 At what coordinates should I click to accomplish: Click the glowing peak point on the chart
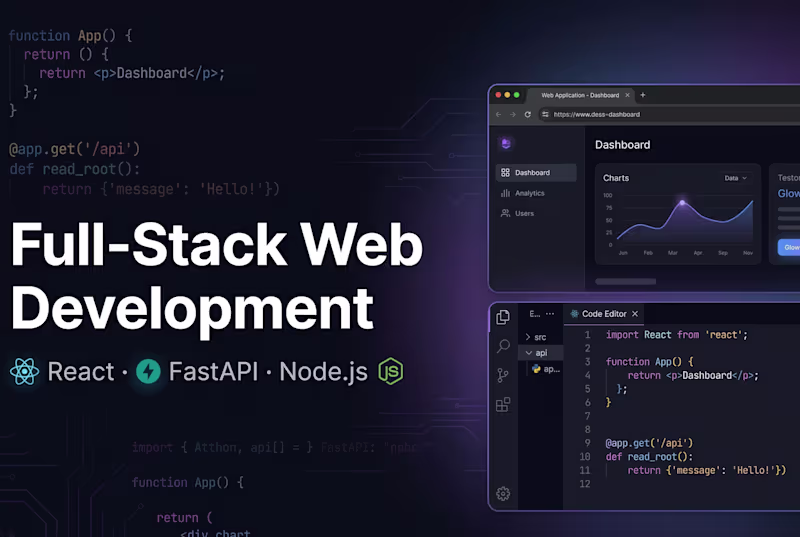pyautogui.click(x=682, y=203)
